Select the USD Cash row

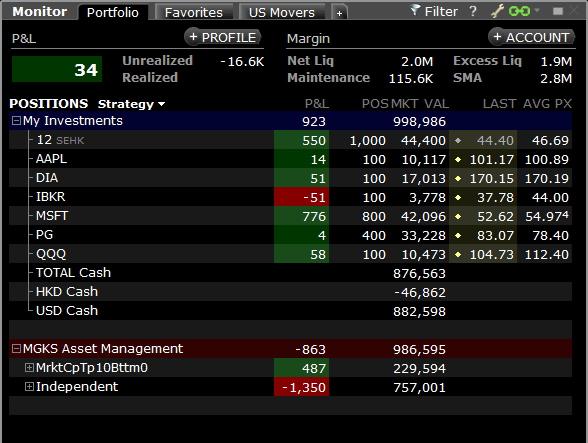[291, 311]
